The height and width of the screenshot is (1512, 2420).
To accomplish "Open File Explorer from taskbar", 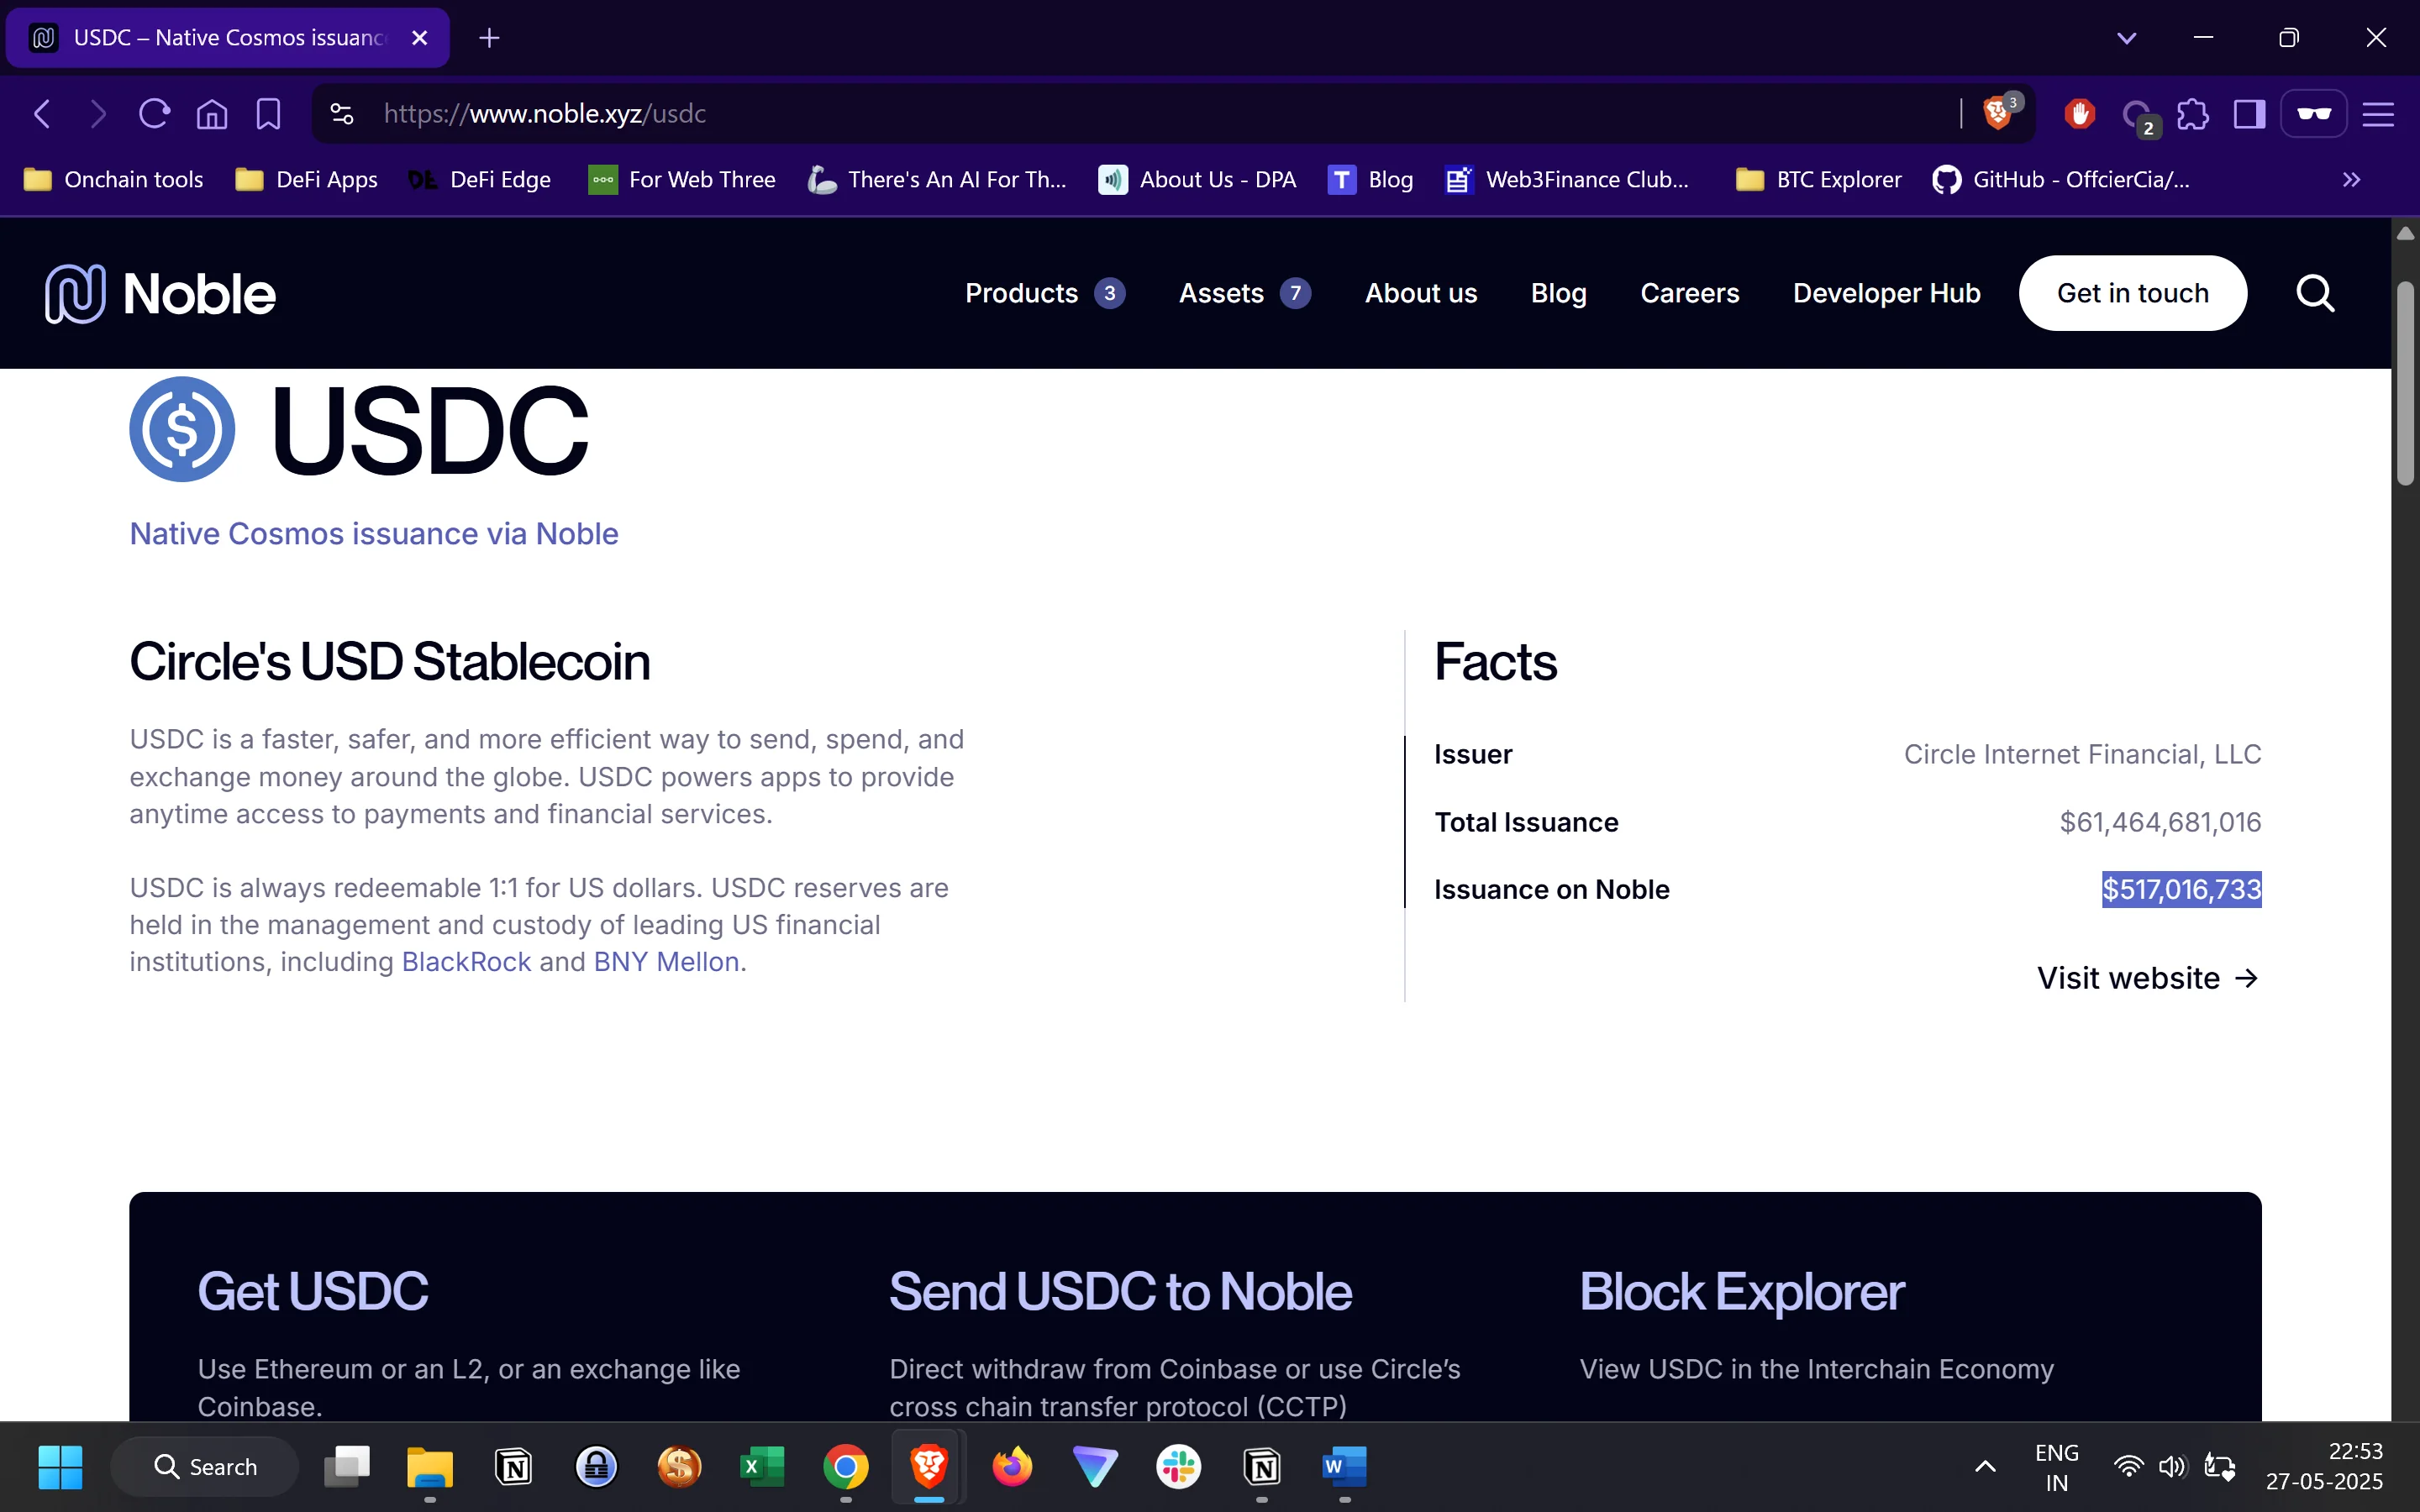I will (430, 1467).
